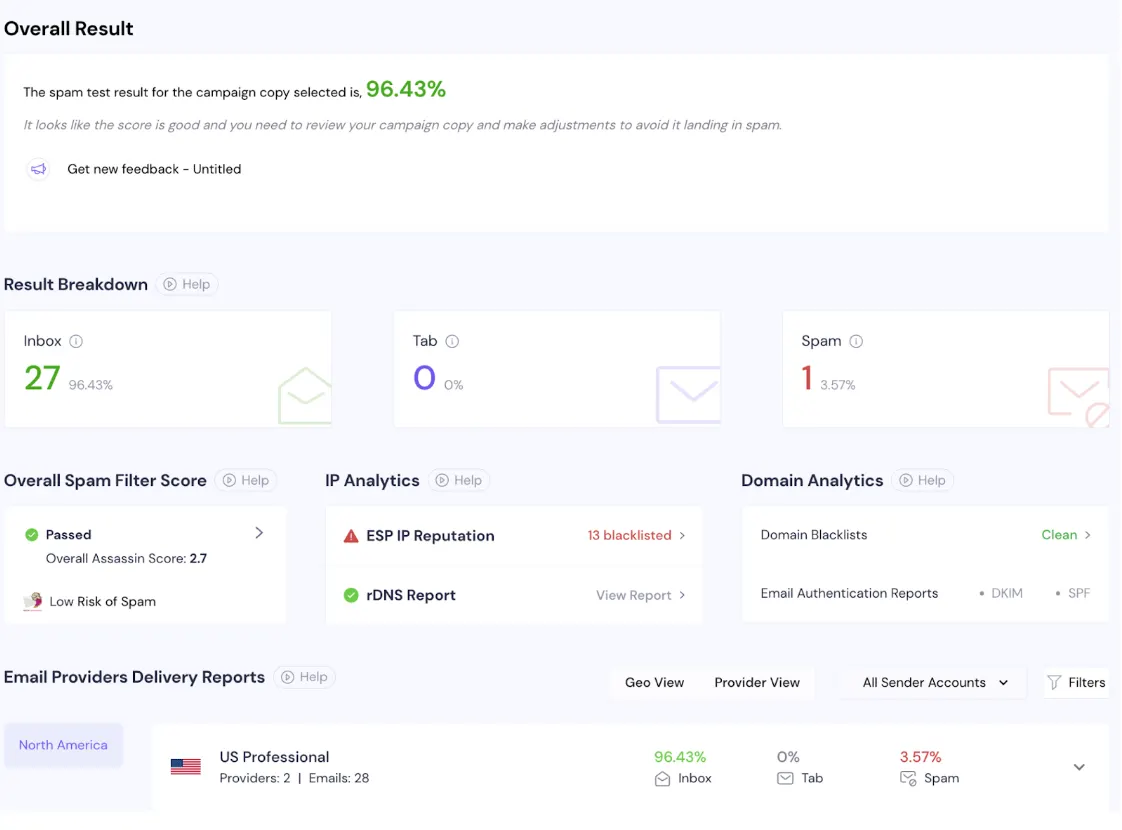This screenshot has height=830, width=1122.
Task: Click Help beside IP Analytics
Action: [x=459, y=480]
